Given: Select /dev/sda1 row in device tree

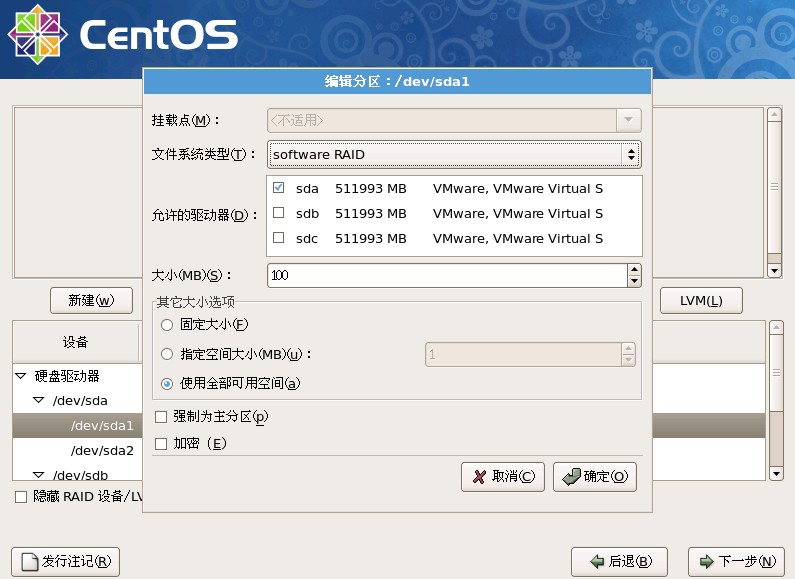Looking at the screenshot, I should click(x=77, y=425).
